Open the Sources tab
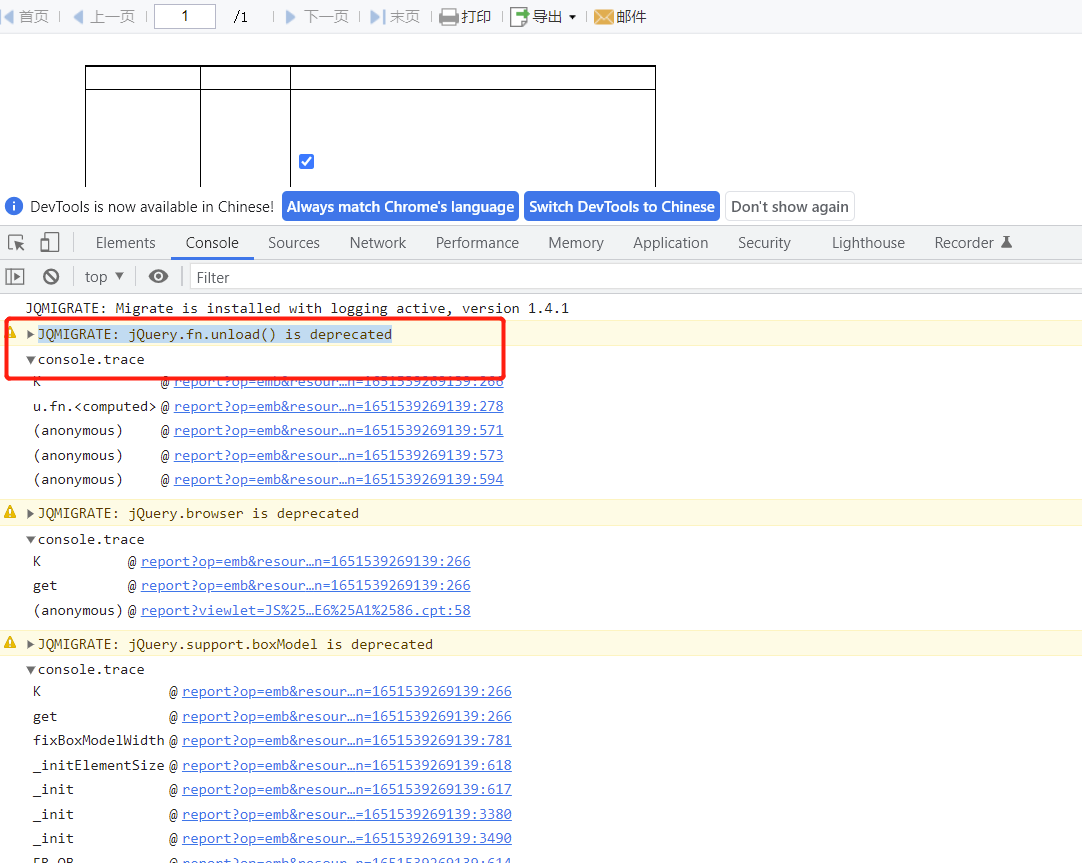 [x=294, y=243]
